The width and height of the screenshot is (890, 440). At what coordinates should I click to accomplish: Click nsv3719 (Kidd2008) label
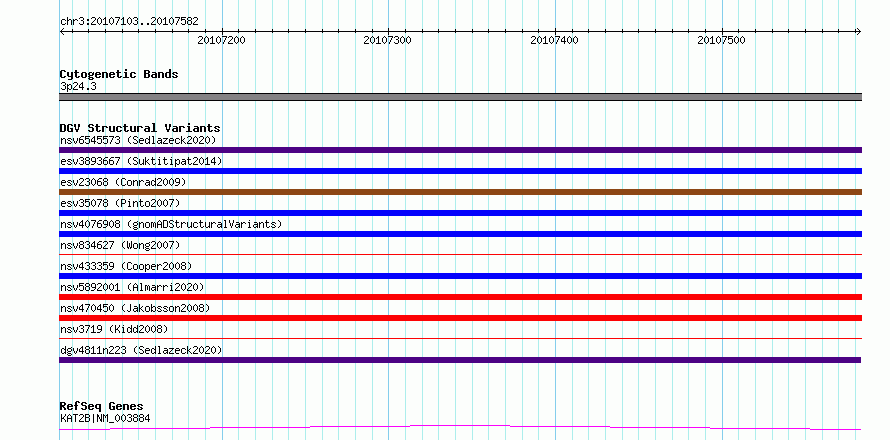pyautogui.click(x=114, y=329)
